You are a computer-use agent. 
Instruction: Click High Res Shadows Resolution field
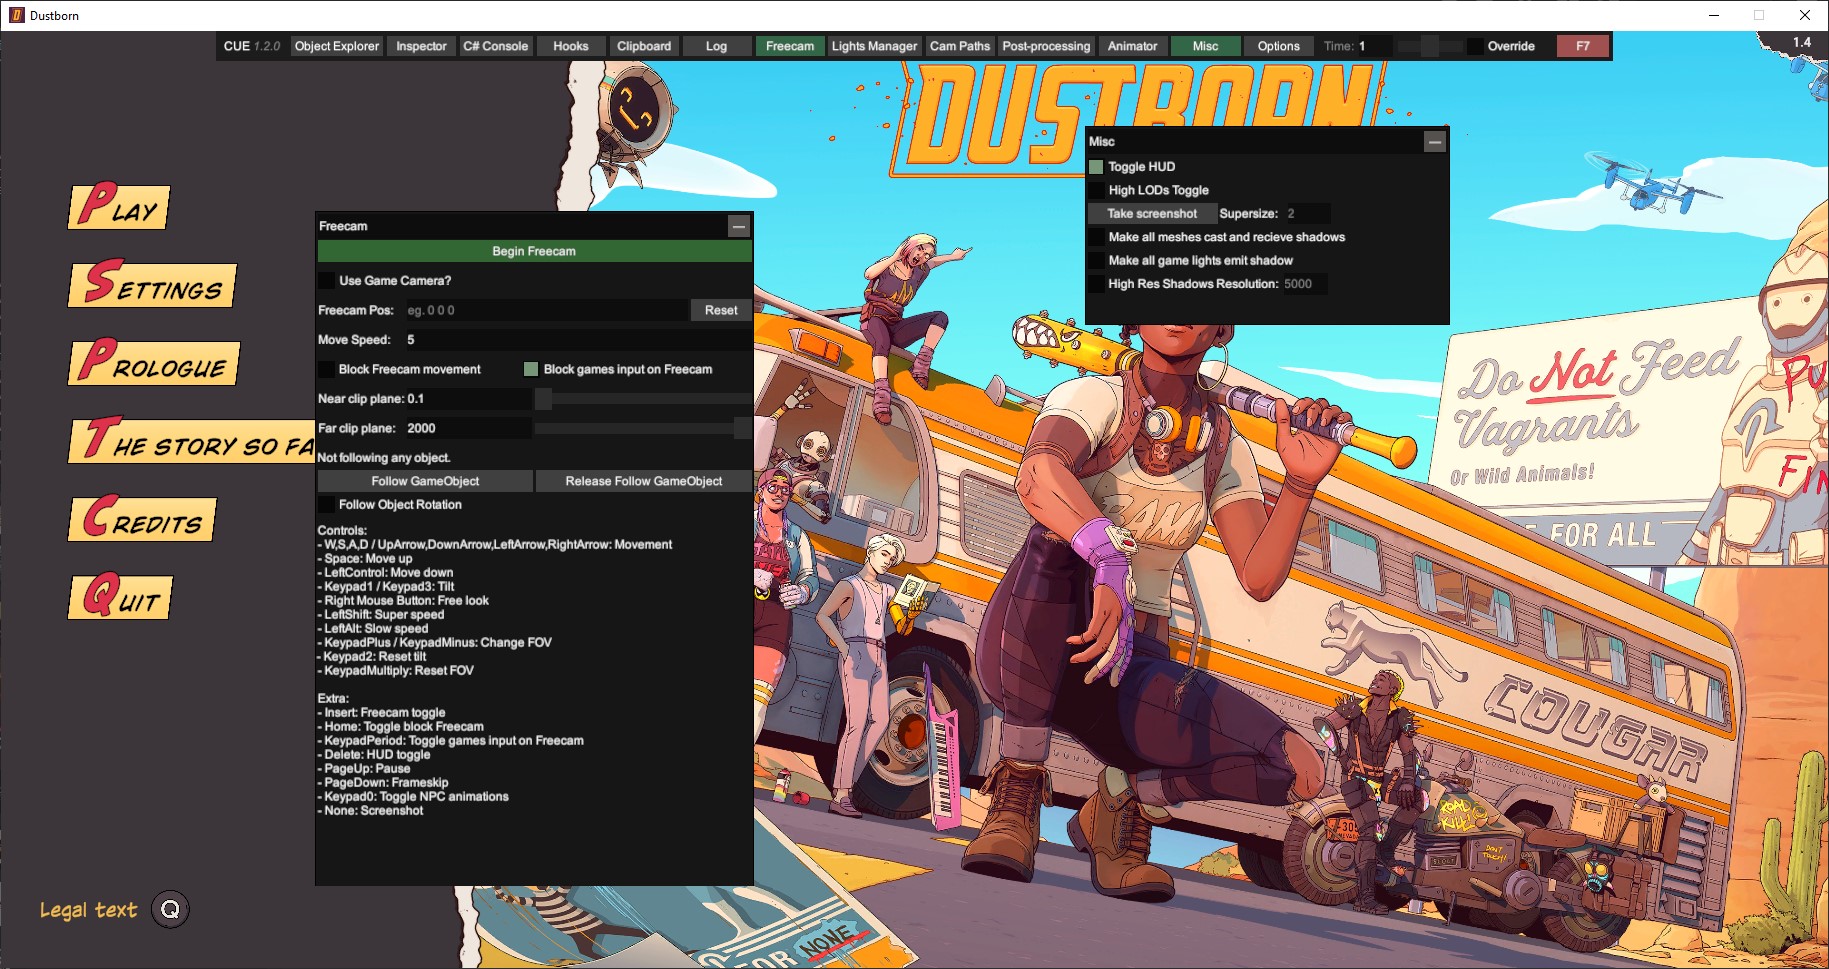pos(1304,284)
